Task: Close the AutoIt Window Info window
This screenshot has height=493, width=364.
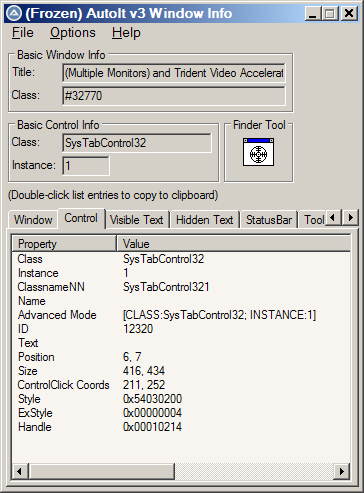Action: [x=349, y=13]
